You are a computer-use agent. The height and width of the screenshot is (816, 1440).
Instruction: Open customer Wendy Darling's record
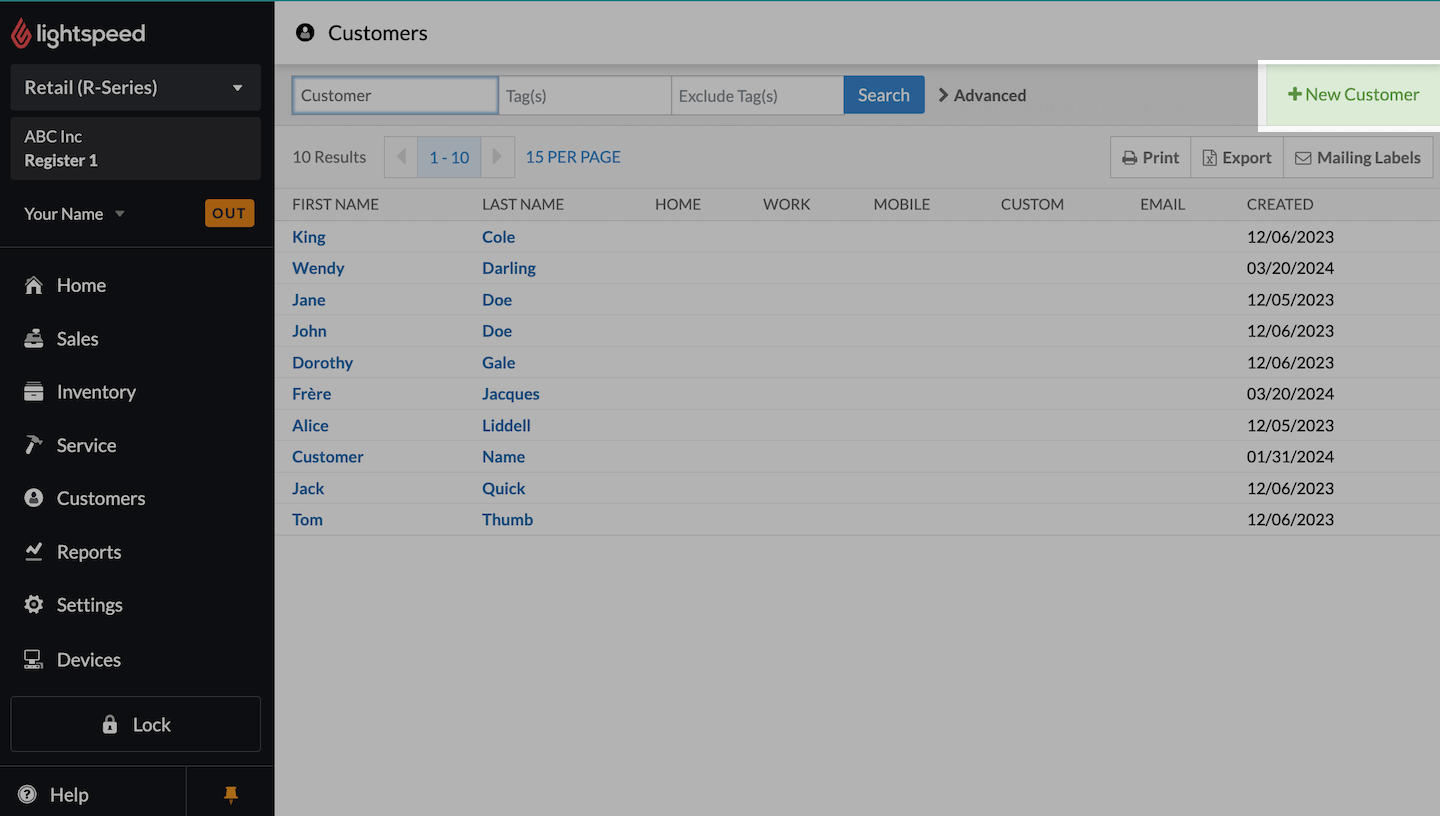[x=318, y=268]
